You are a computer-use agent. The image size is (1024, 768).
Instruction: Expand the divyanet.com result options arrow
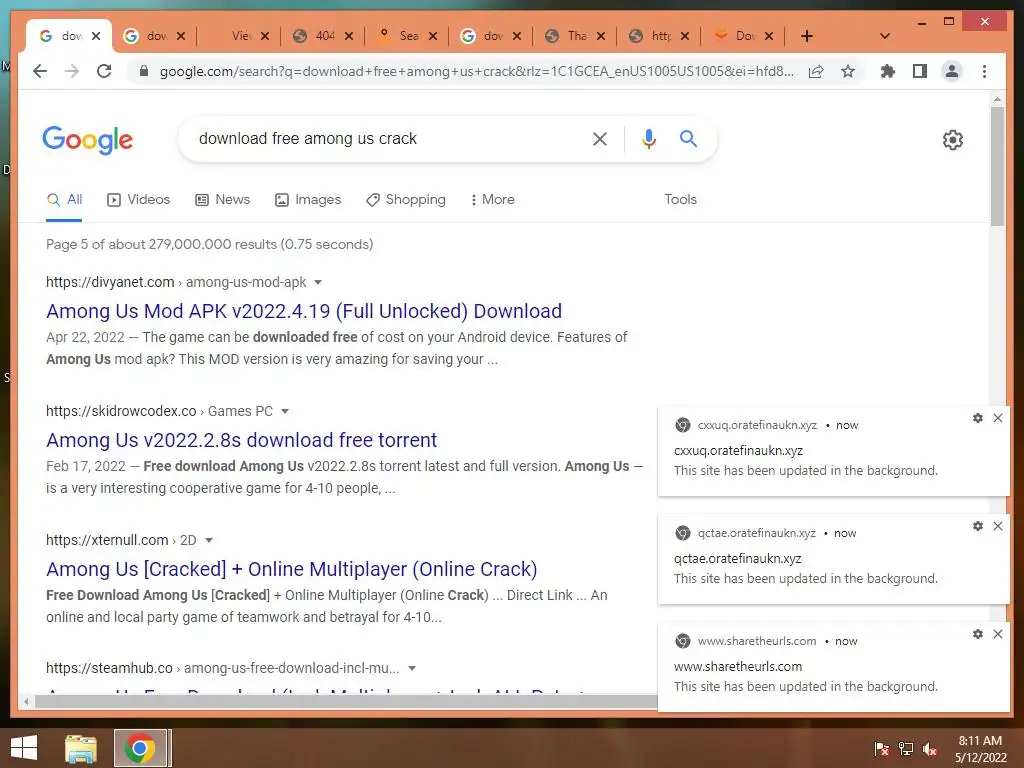318,282
